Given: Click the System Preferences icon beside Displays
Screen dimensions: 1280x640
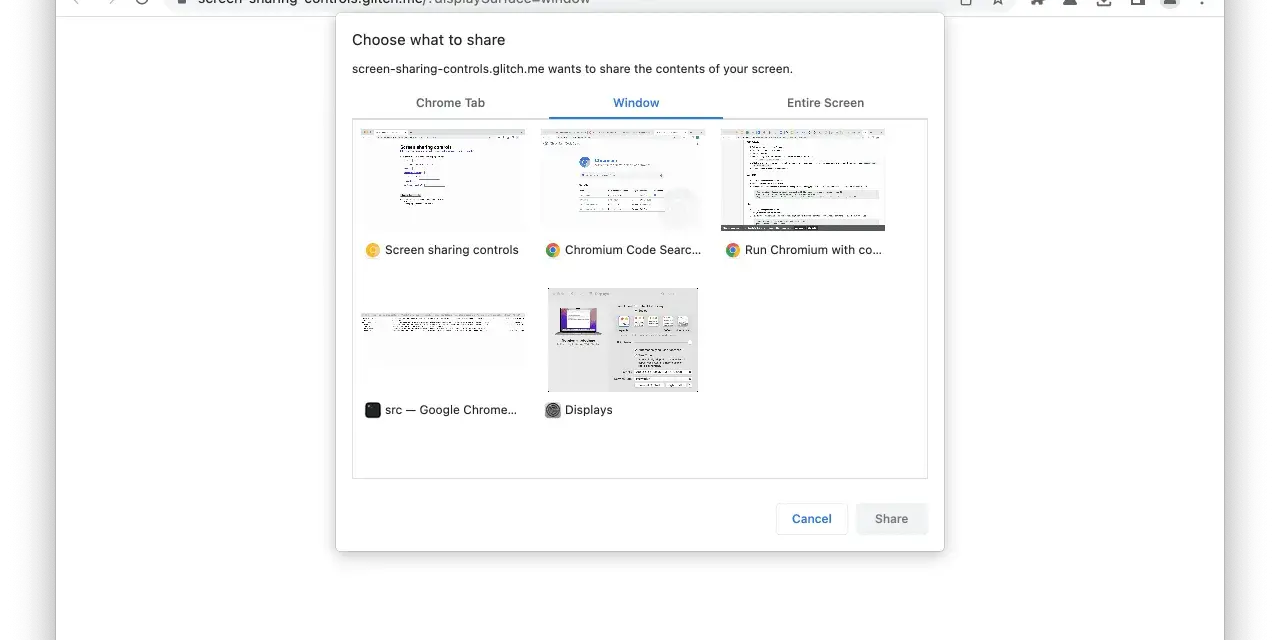Looking at the screenshot, I should pos(553,410).
